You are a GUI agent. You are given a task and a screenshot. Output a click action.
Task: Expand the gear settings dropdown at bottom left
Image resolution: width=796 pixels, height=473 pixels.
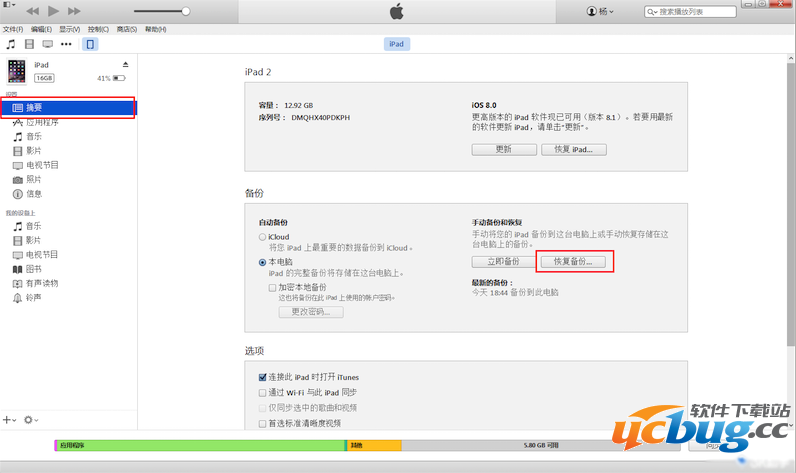(x=31, y=420)
